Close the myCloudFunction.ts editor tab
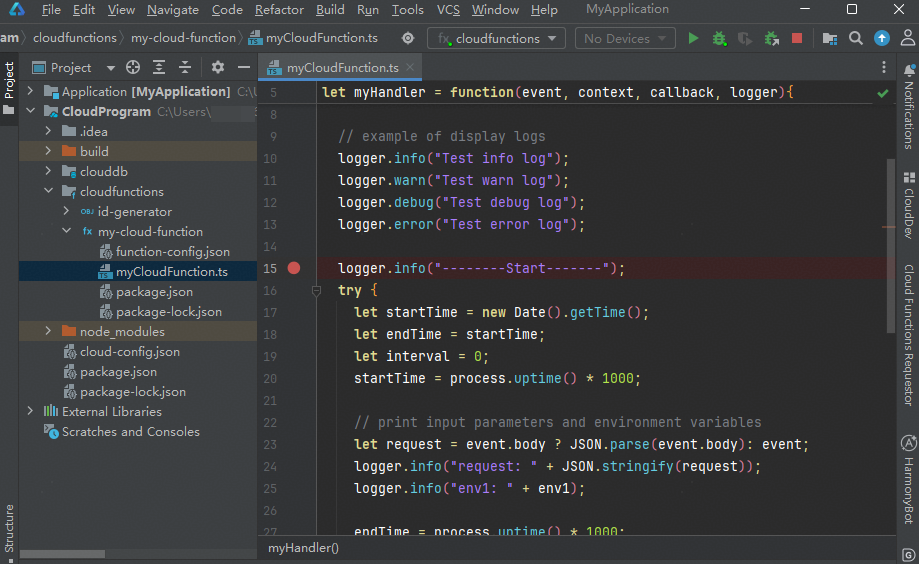 click(x=410, y=67)
